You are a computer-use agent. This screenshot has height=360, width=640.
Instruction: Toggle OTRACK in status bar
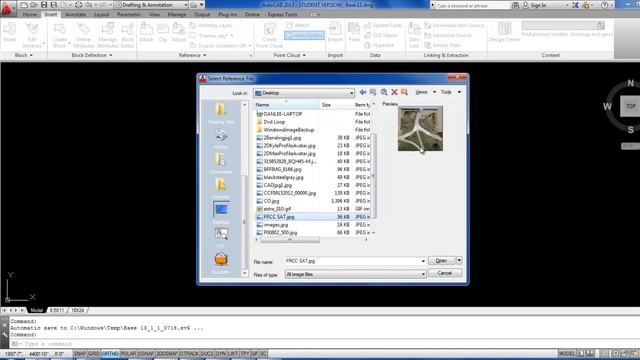(x=189, y=353)
